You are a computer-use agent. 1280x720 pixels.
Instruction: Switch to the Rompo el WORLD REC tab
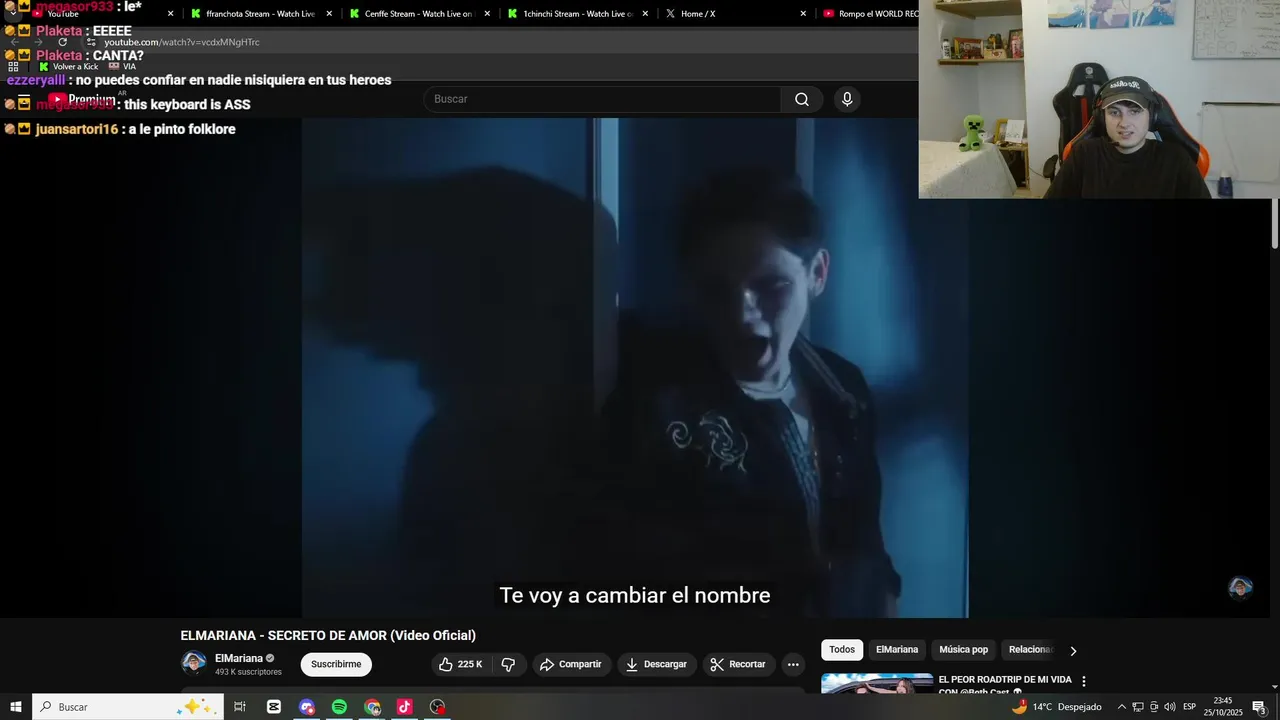[868, 14]
